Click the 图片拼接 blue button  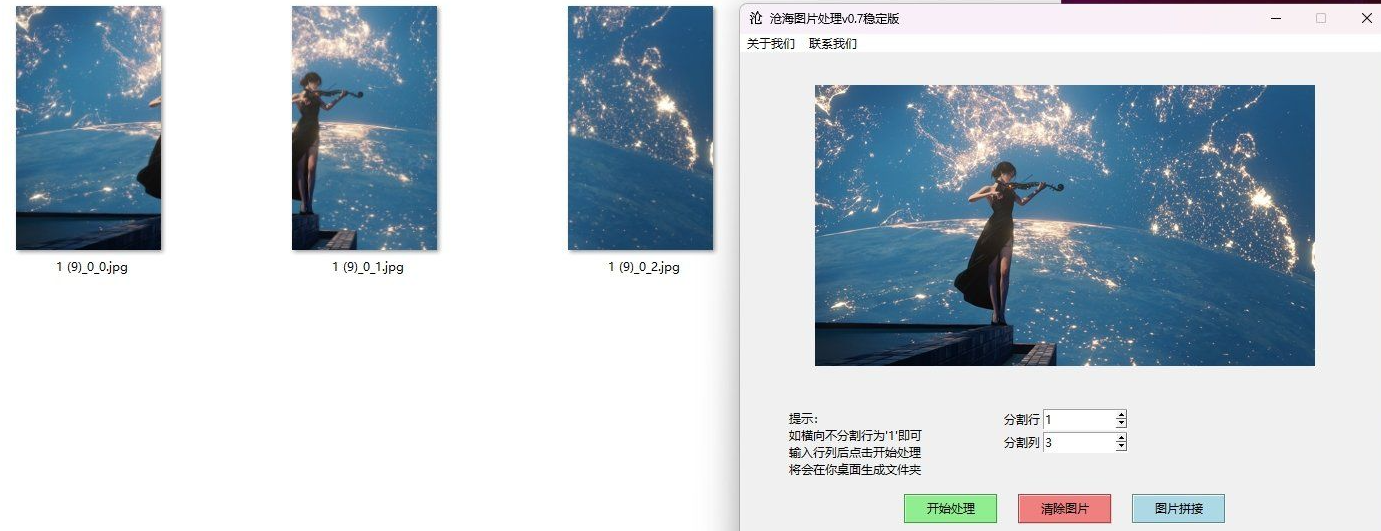tap(1178, 509)
